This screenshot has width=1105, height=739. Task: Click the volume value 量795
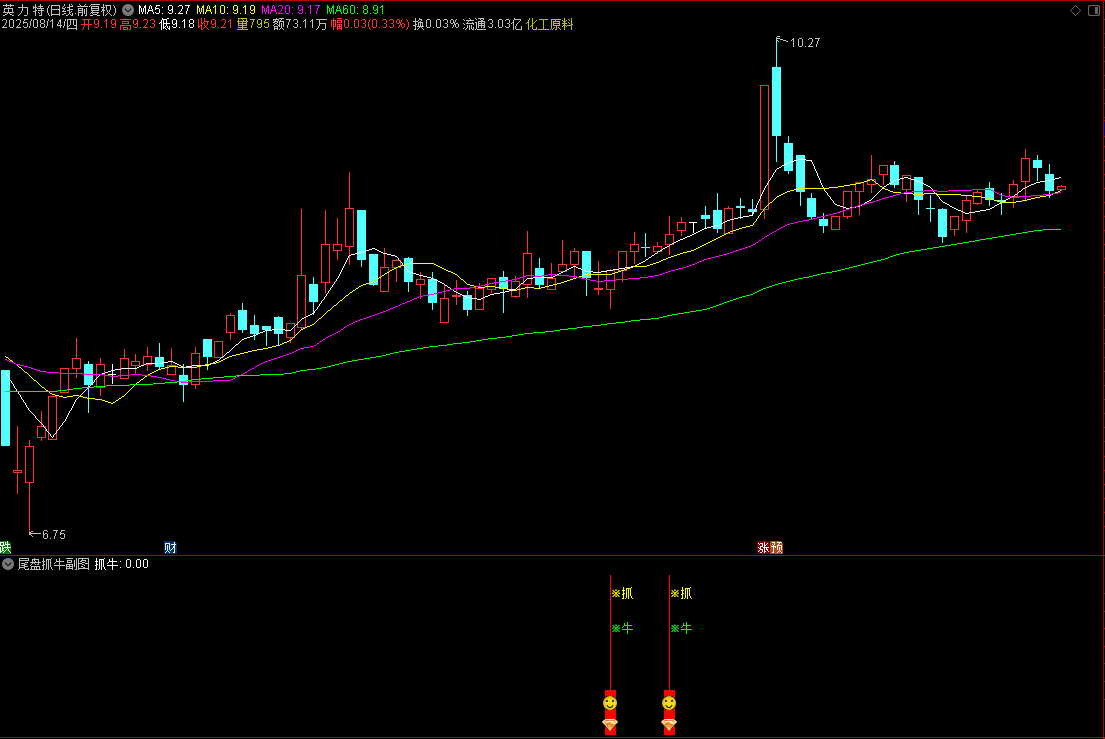coord(253,24)
